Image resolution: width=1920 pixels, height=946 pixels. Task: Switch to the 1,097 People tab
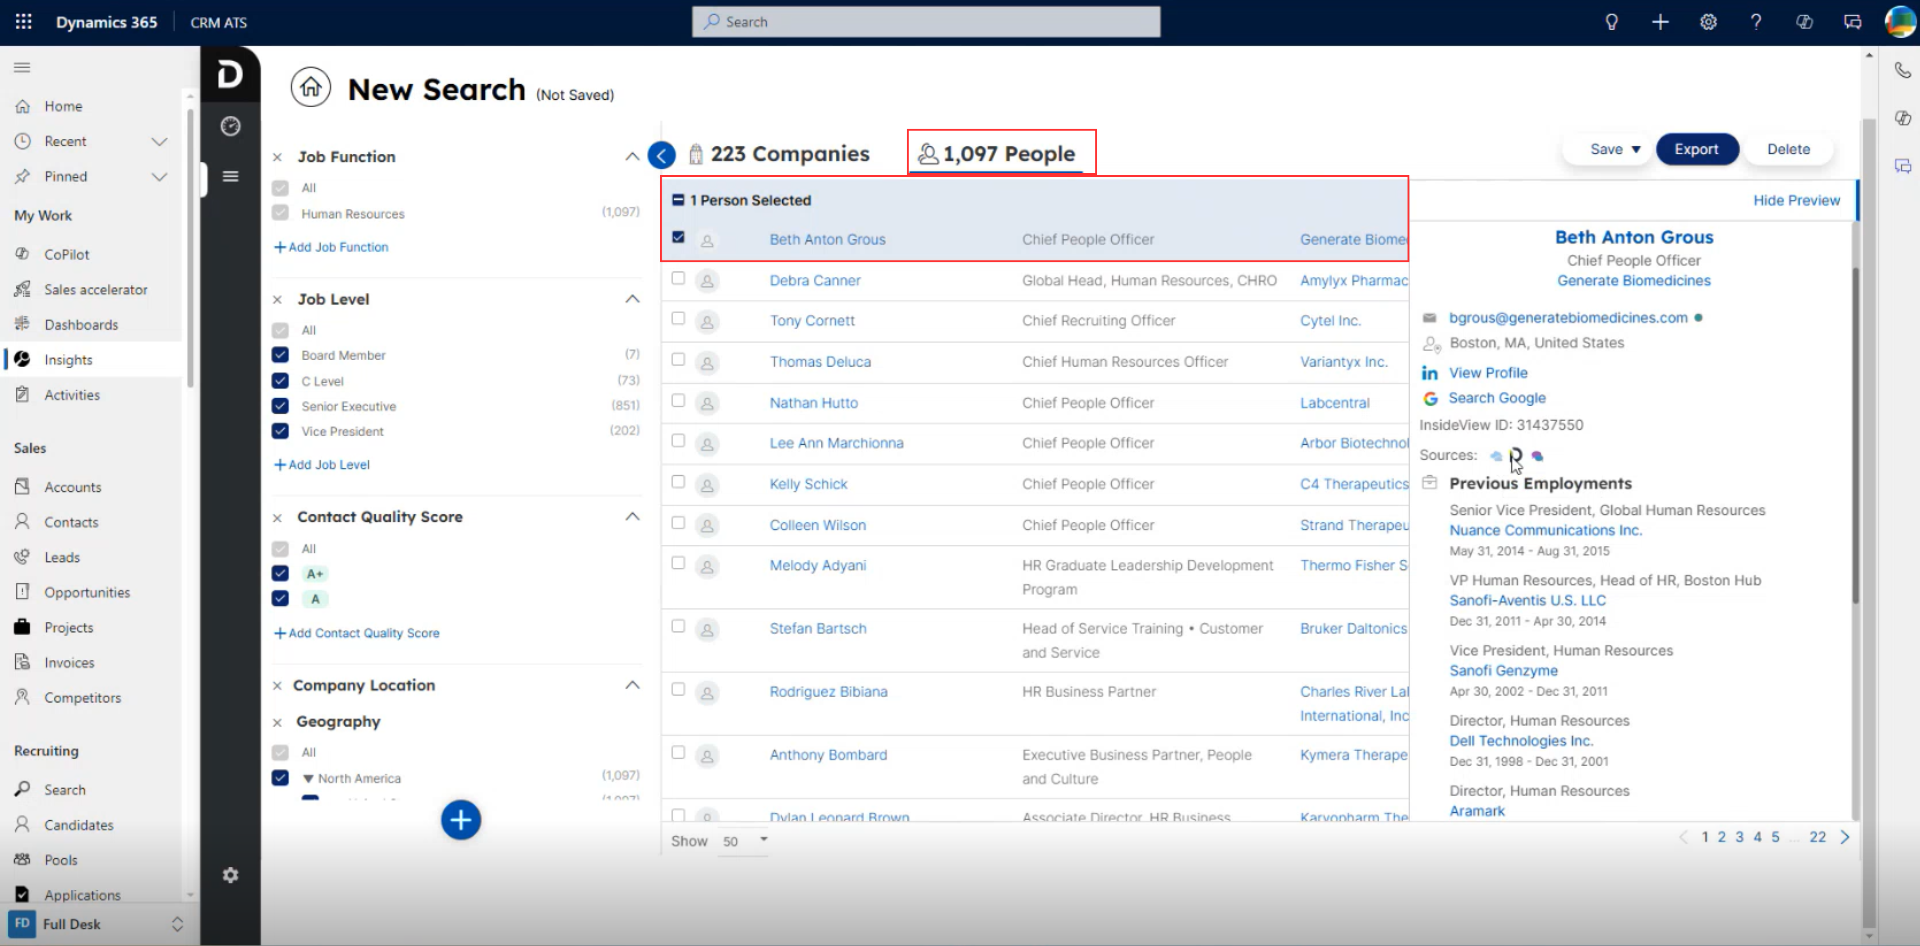pos(997,154)
